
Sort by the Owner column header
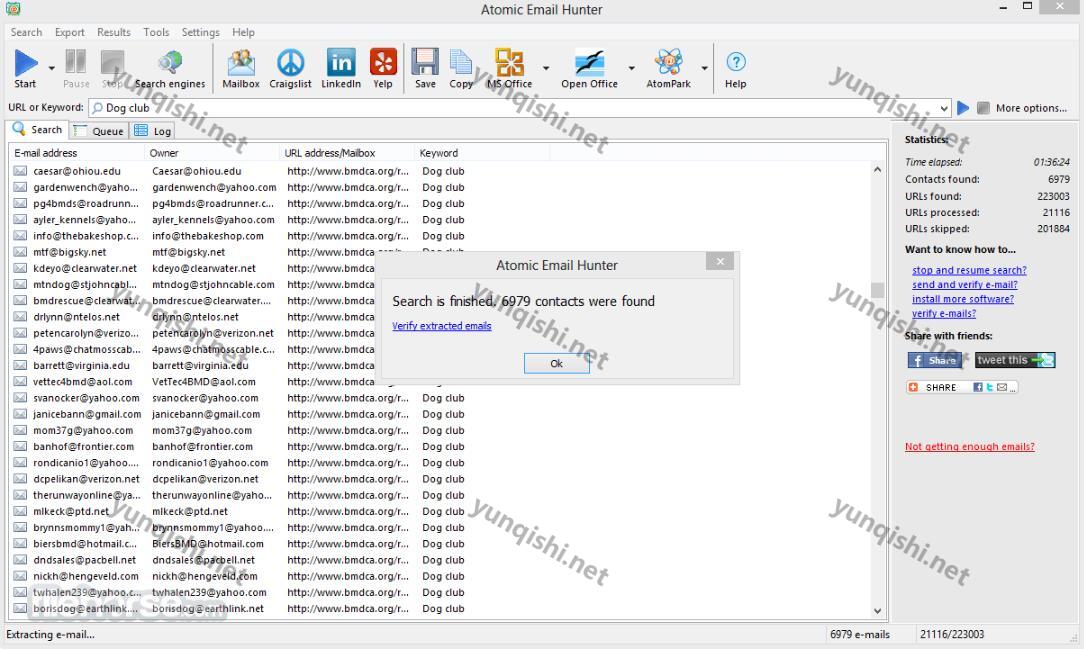pyautogui.click(x=211, y=153)
